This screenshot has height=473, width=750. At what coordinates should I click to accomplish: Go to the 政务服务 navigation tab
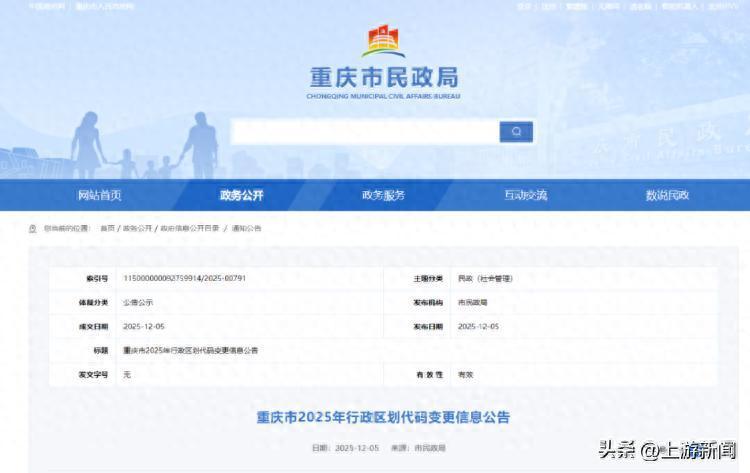click(x=384, y=195)
